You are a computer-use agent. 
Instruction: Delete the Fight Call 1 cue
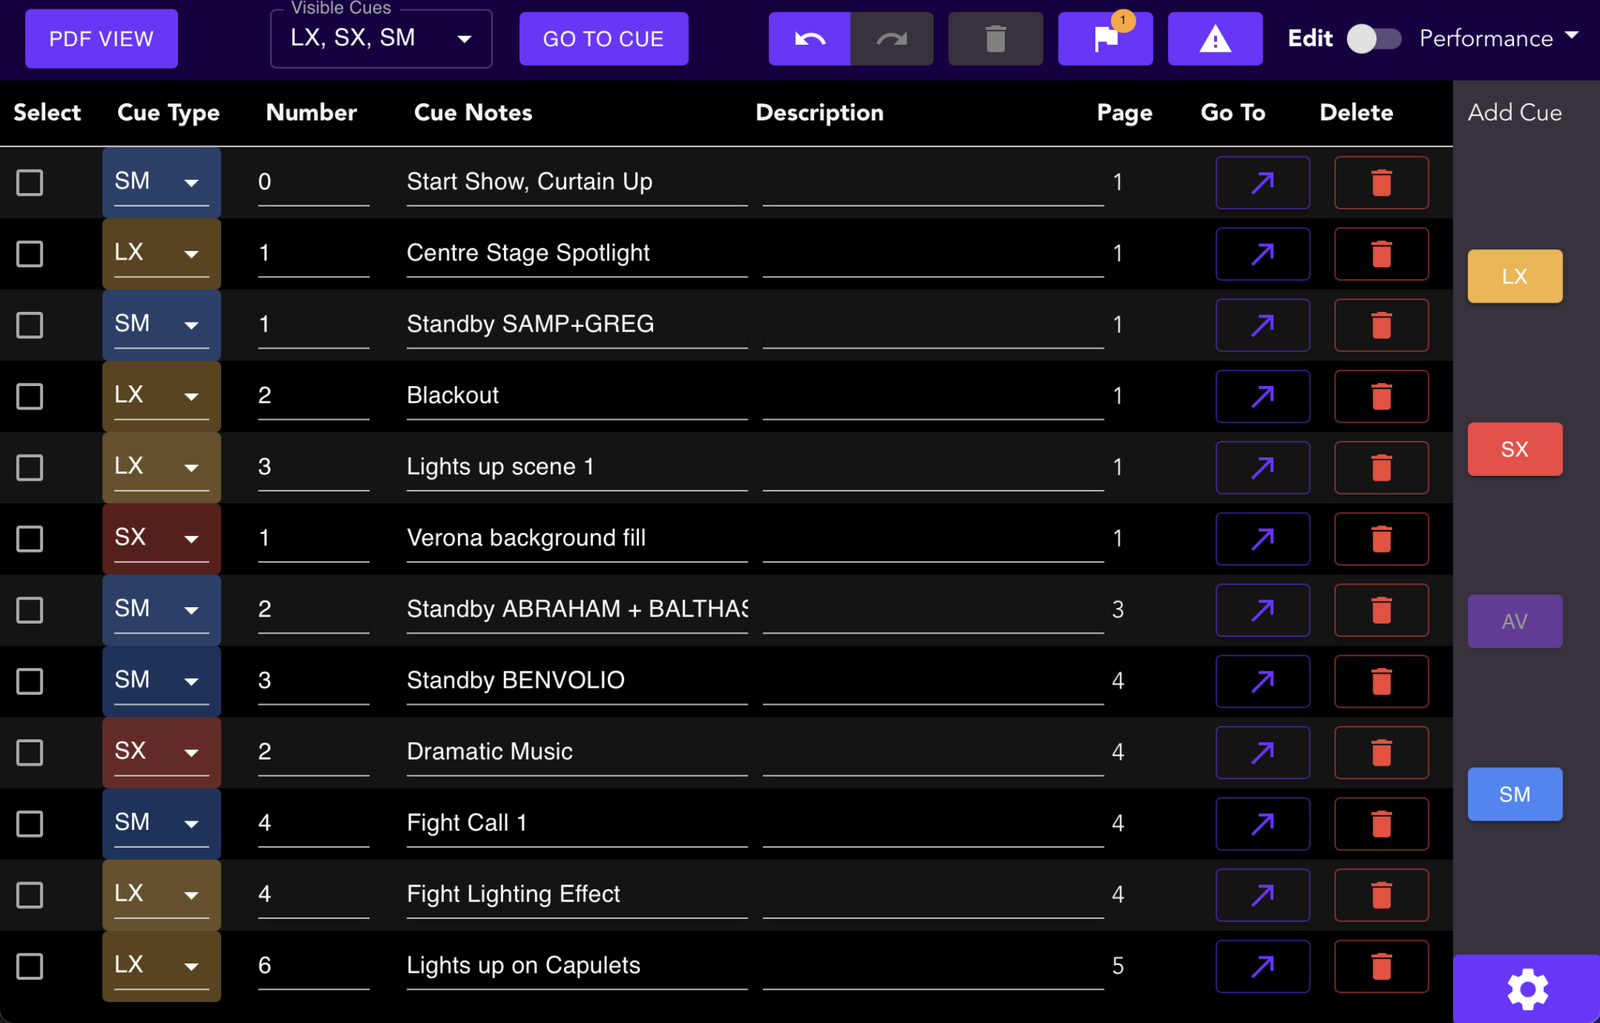coord(1381,824)
